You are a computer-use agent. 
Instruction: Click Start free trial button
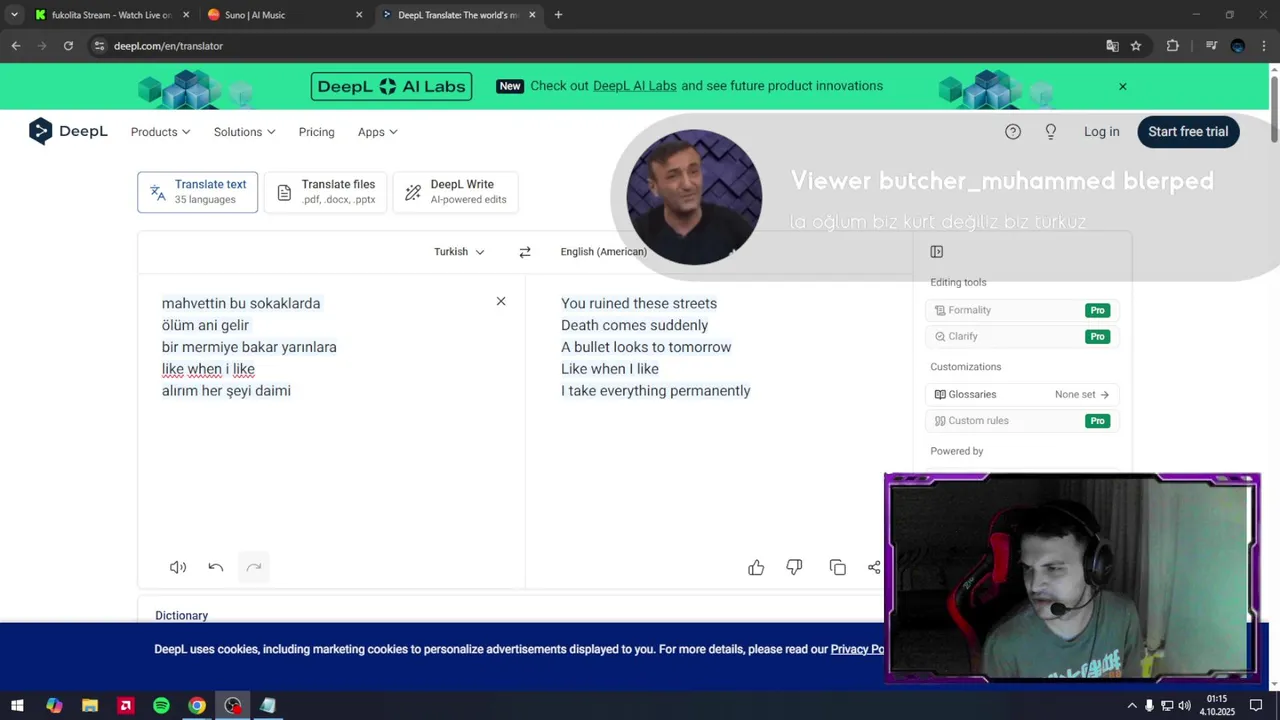(1188, 132)
